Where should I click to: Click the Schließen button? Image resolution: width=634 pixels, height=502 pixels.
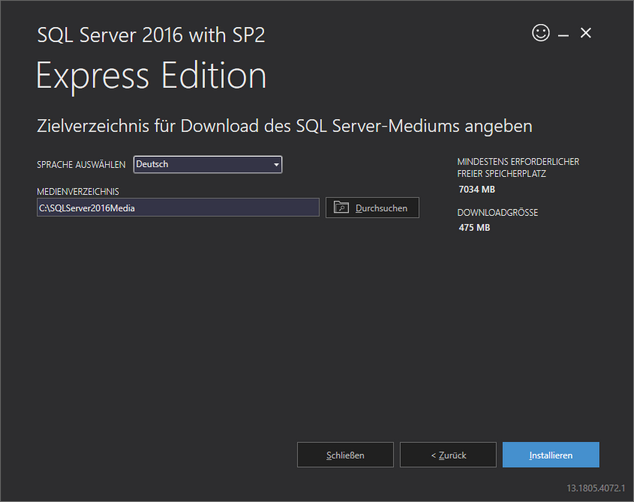point(345,455)
